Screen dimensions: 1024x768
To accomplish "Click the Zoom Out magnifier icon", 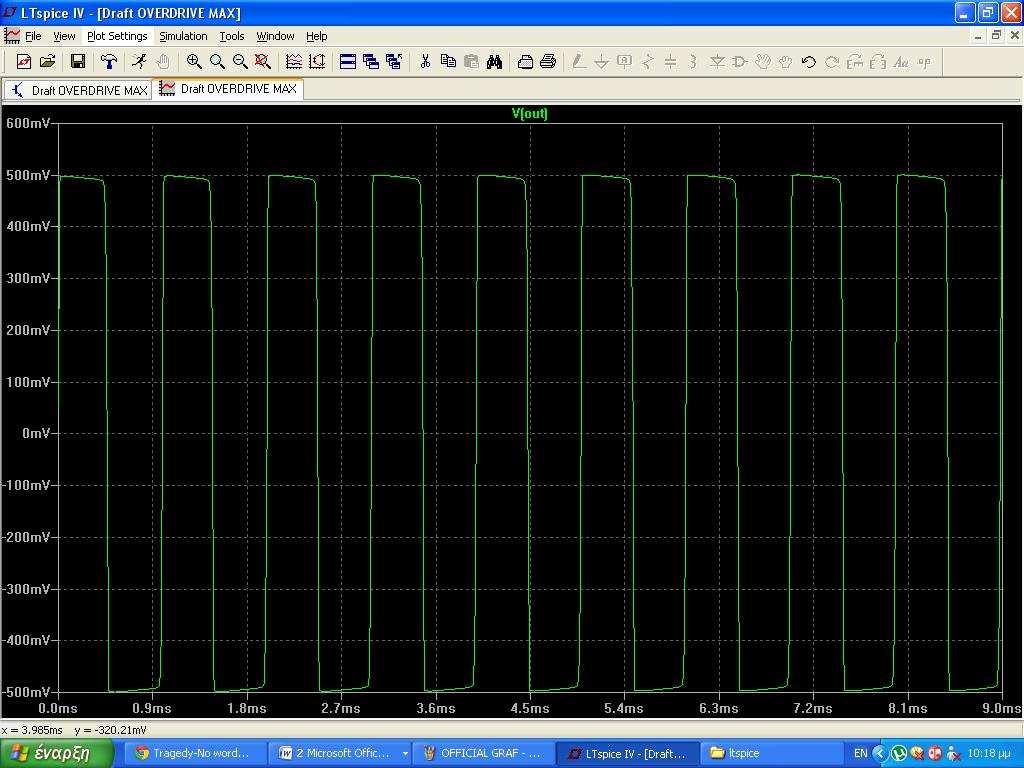I will coord(240,61).
